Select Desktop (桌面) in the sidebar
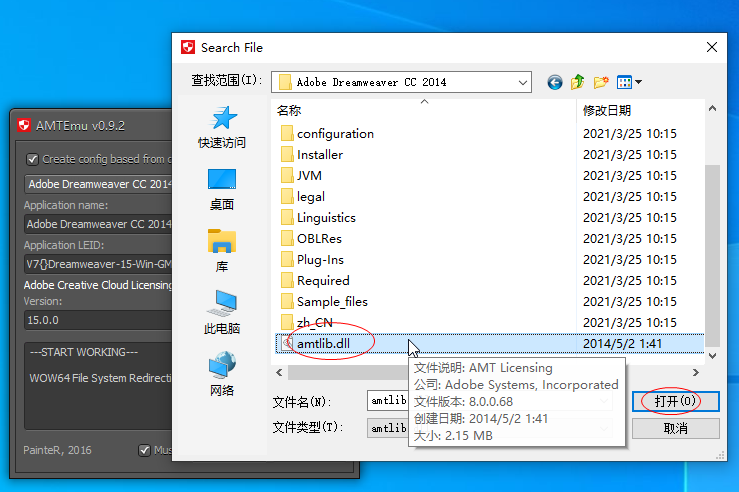739x492 pixels. (x=222, y=189)
